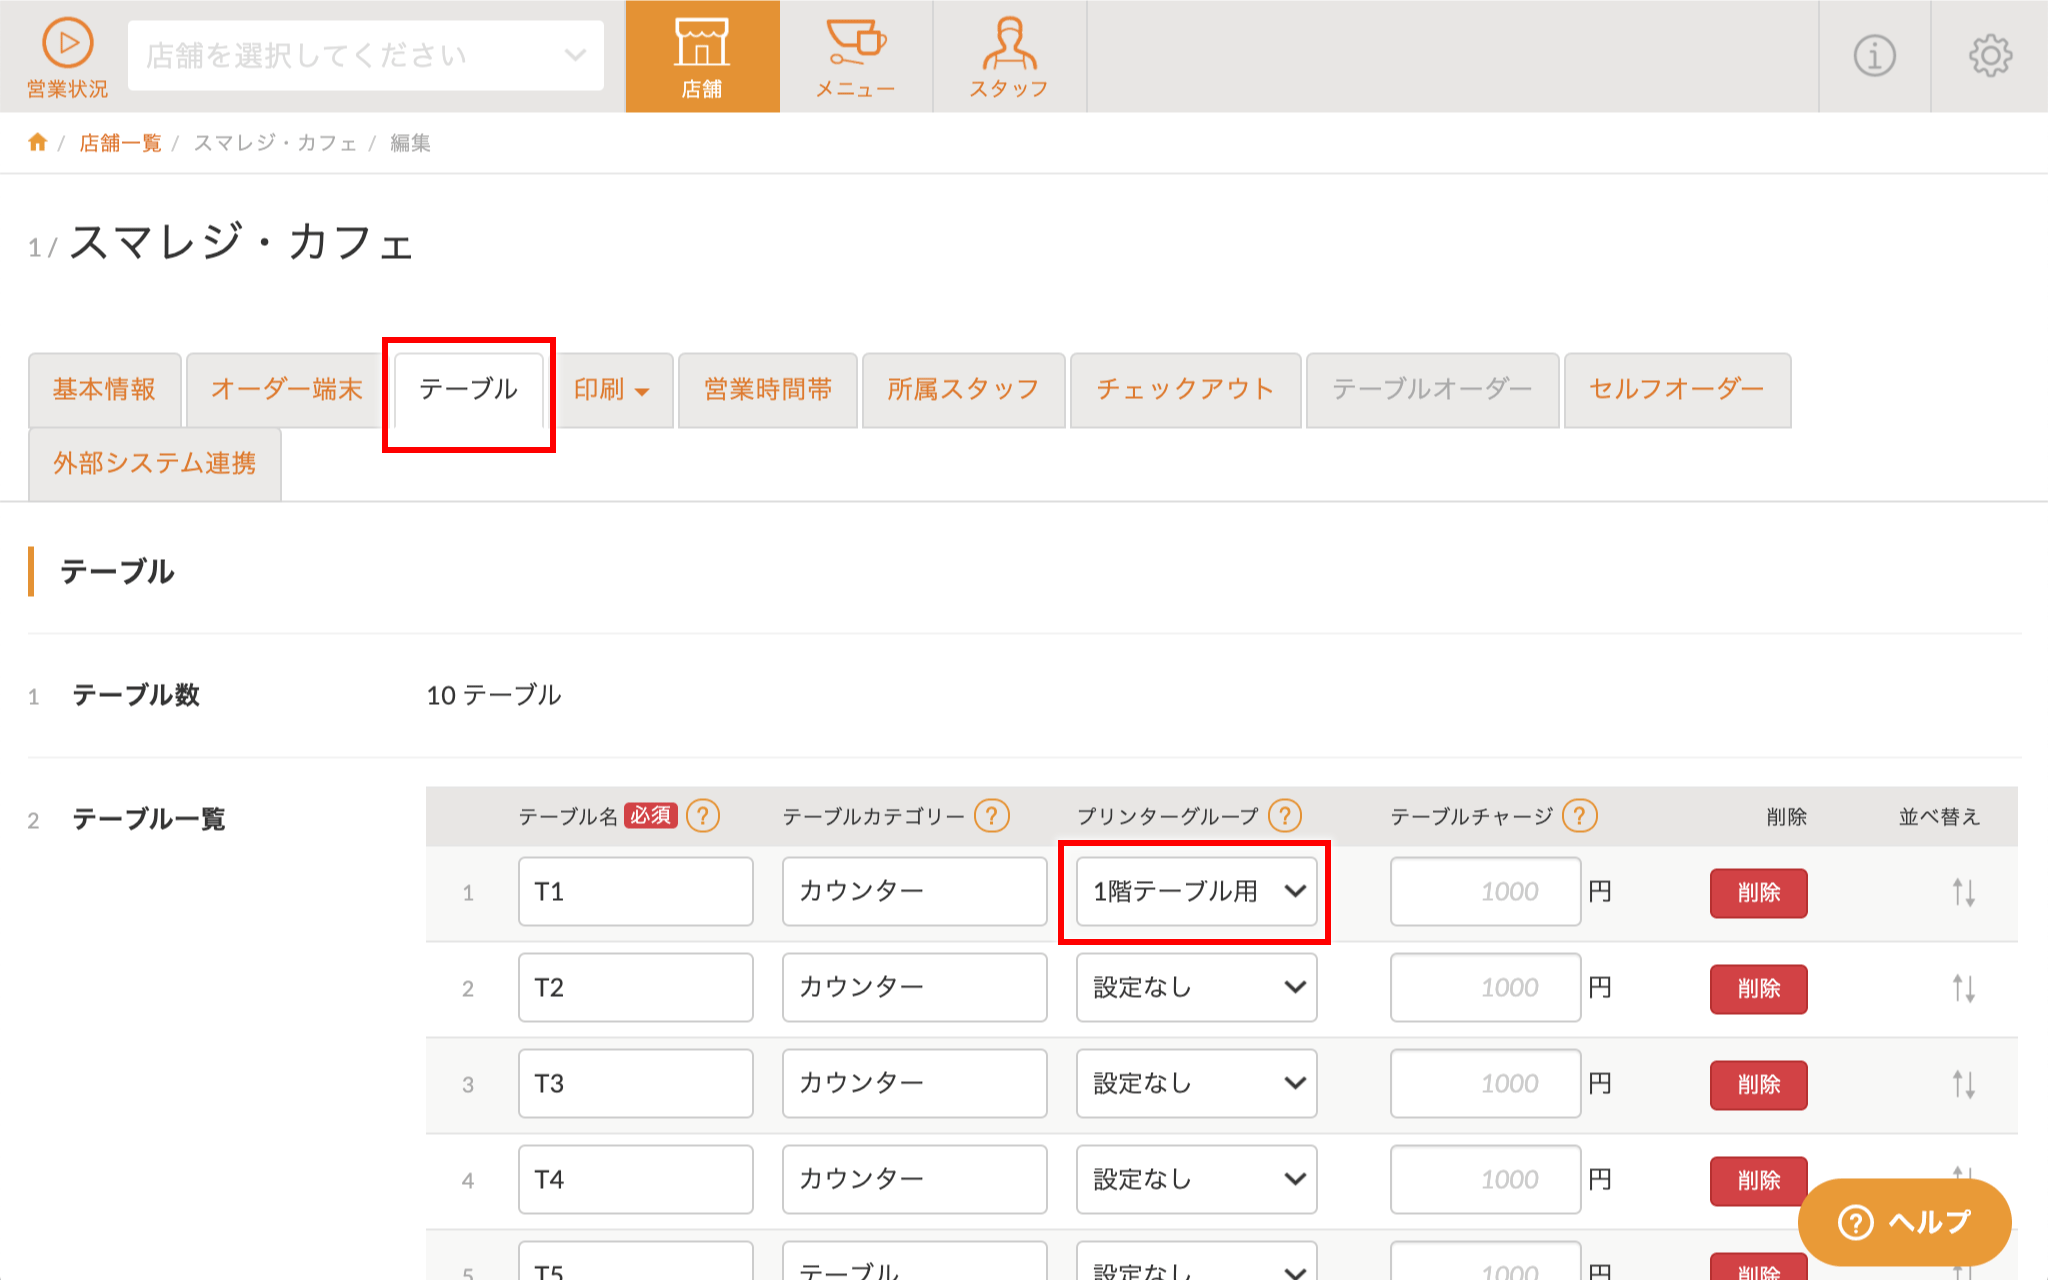Viewport: 2048px width, 1280px height.
Task: Open the スタッフ person icon
Action: pyautogui.click(x=1009, y=43)
